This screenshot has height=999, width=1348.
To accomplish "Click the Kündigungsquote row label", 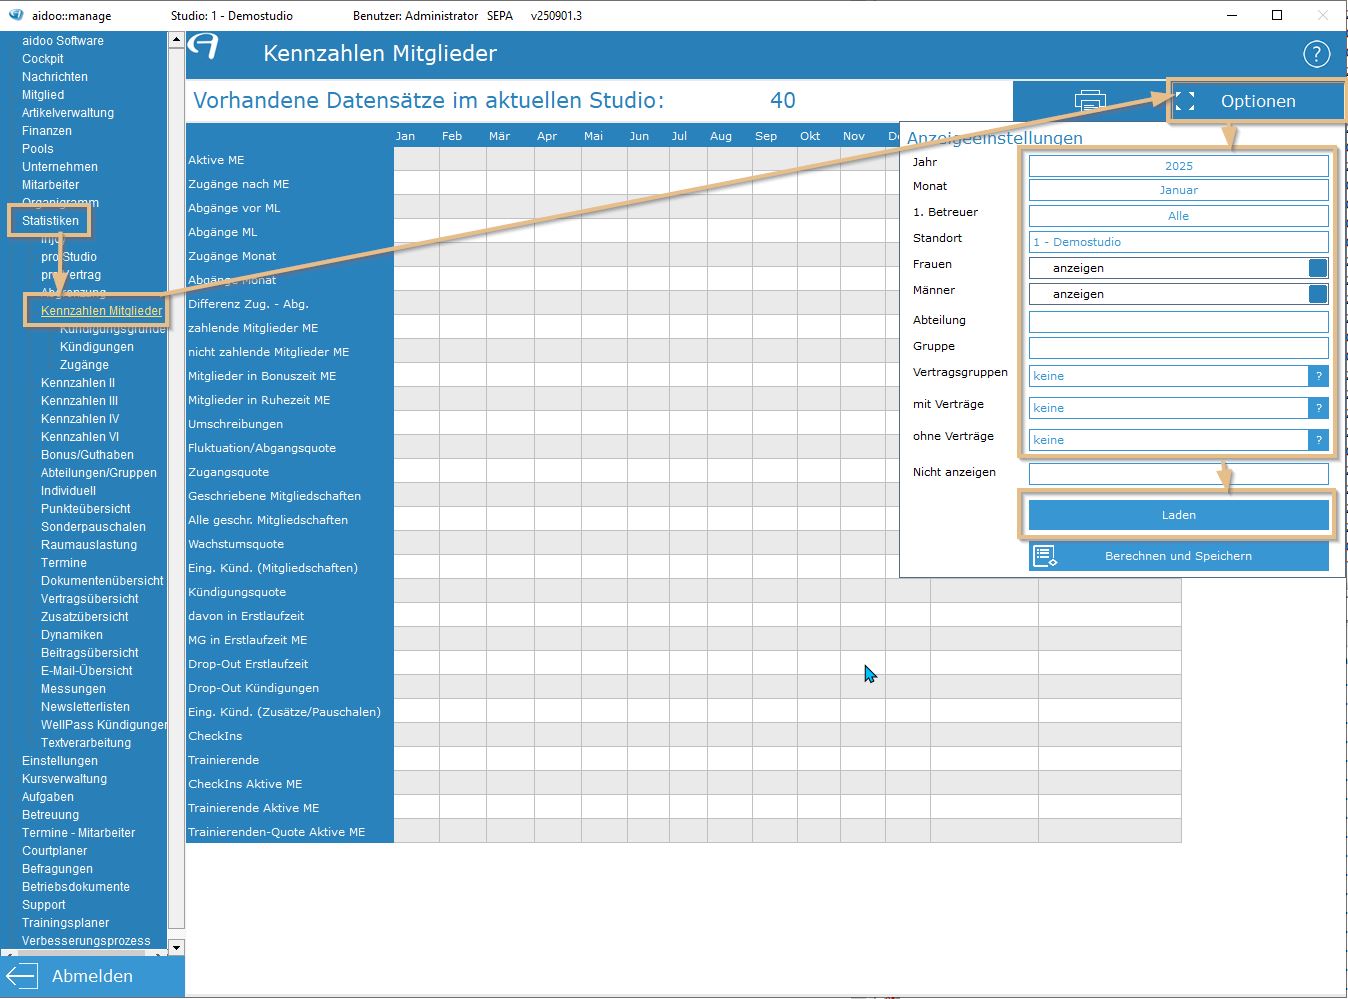I will [x=237, y=592].
